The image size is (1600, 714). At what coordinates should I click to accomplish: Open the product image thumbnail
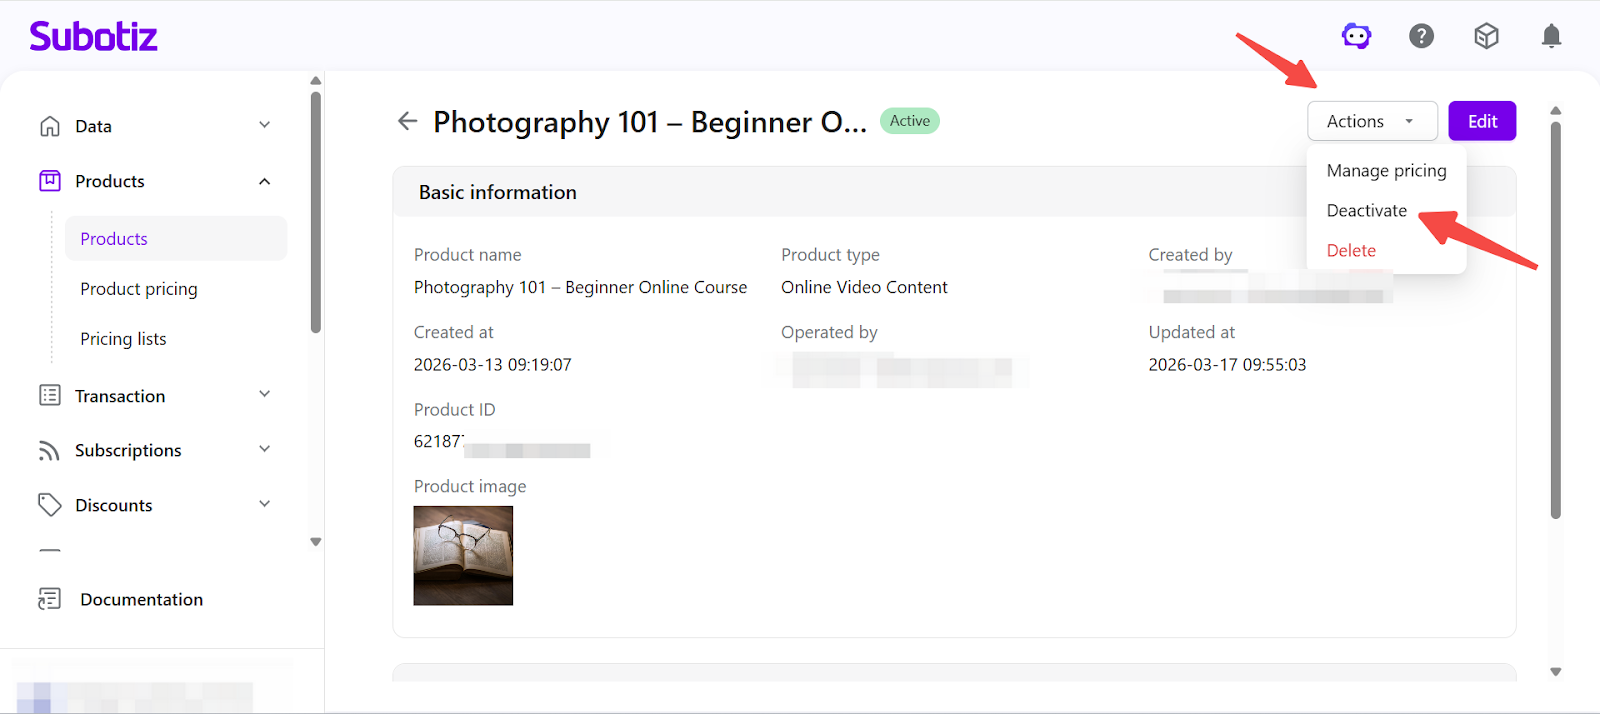tap(463, 555)
